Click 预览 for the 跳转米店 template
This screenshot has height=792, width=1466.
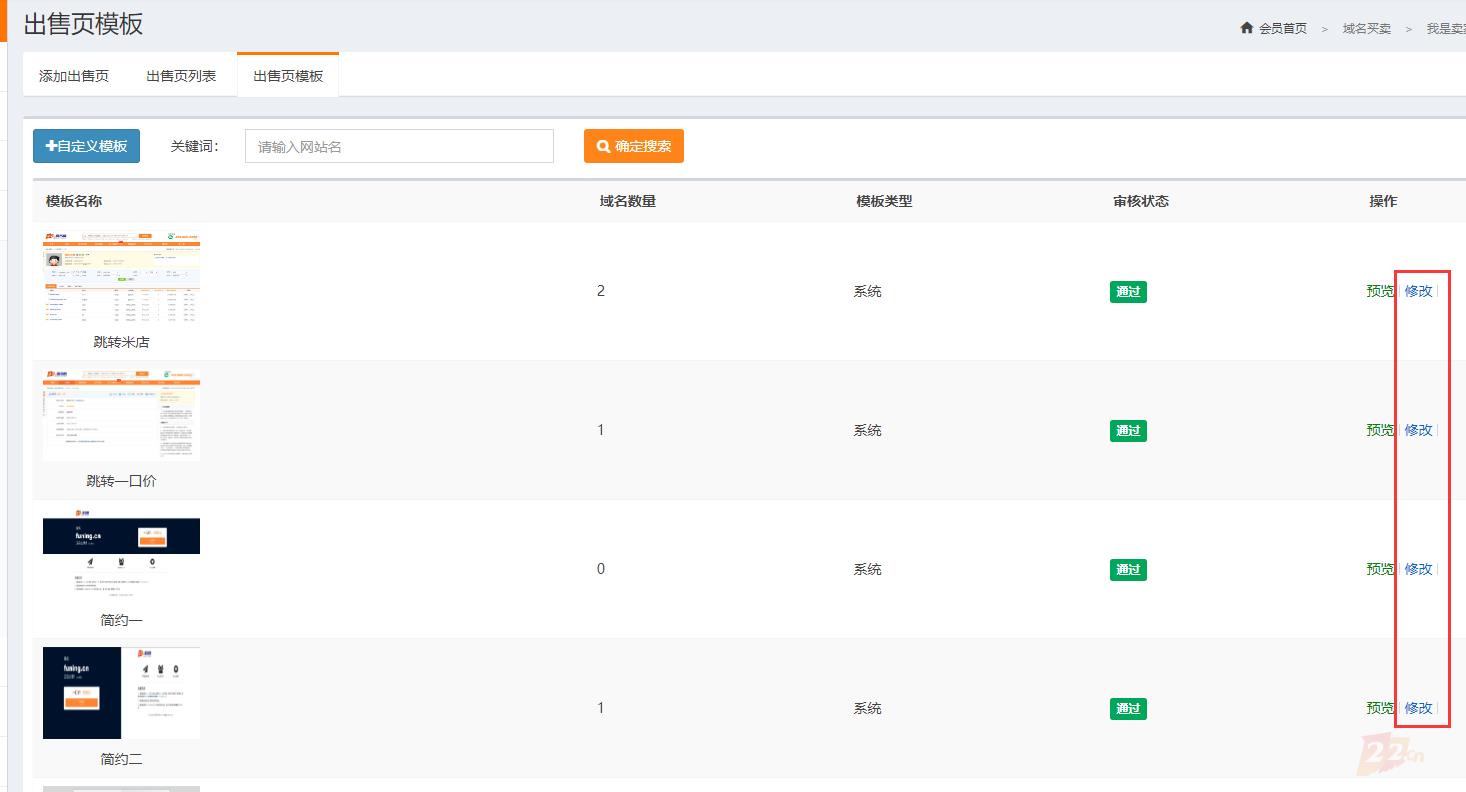click(x=1379, y=291)
